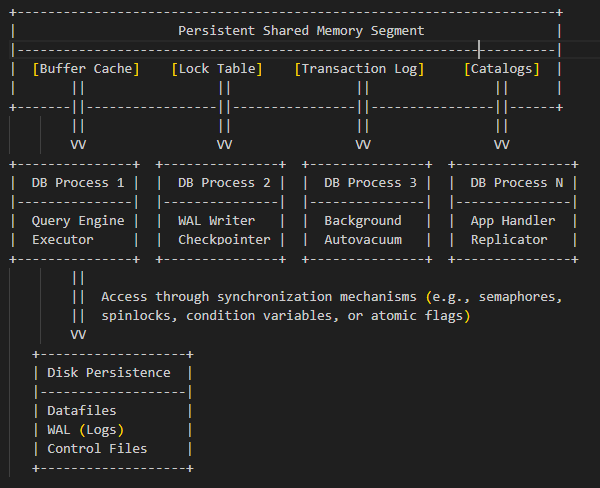Click the Persistent Shared Memory Segment title
This screenshot has height=488, width=600.
(x=301, y=31)
